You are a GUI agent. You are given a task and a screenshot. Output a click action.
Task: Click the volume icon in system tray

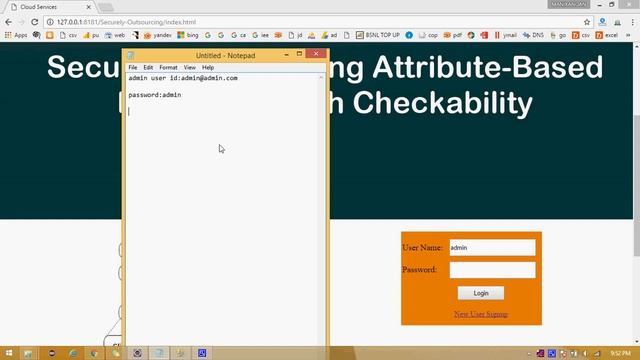pos(585,353)
